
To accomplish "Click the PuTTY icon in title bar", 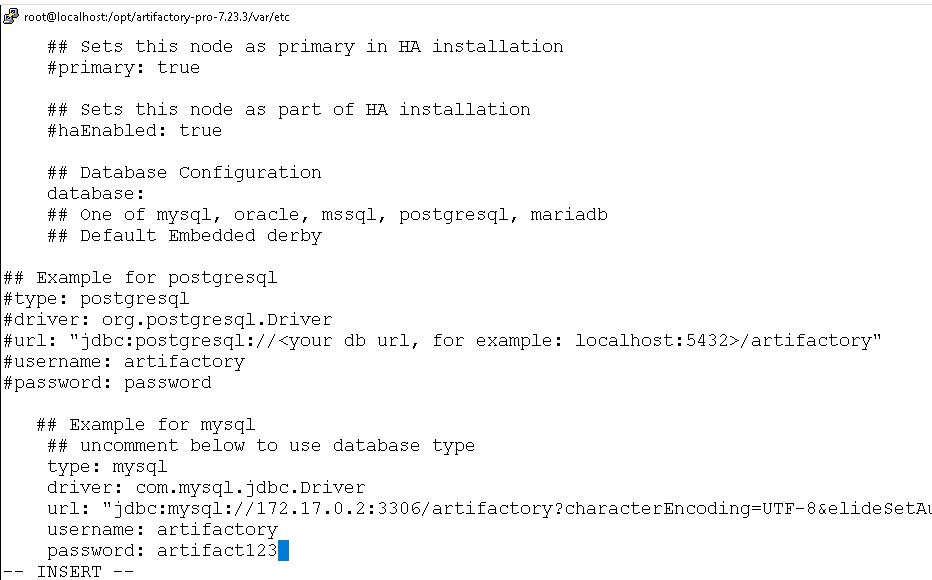I will 11,16.
